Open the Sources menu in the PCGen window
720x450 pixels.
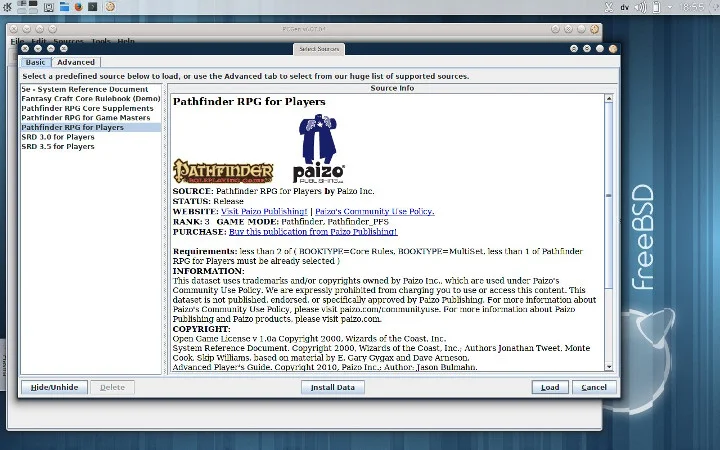(68, 41)
